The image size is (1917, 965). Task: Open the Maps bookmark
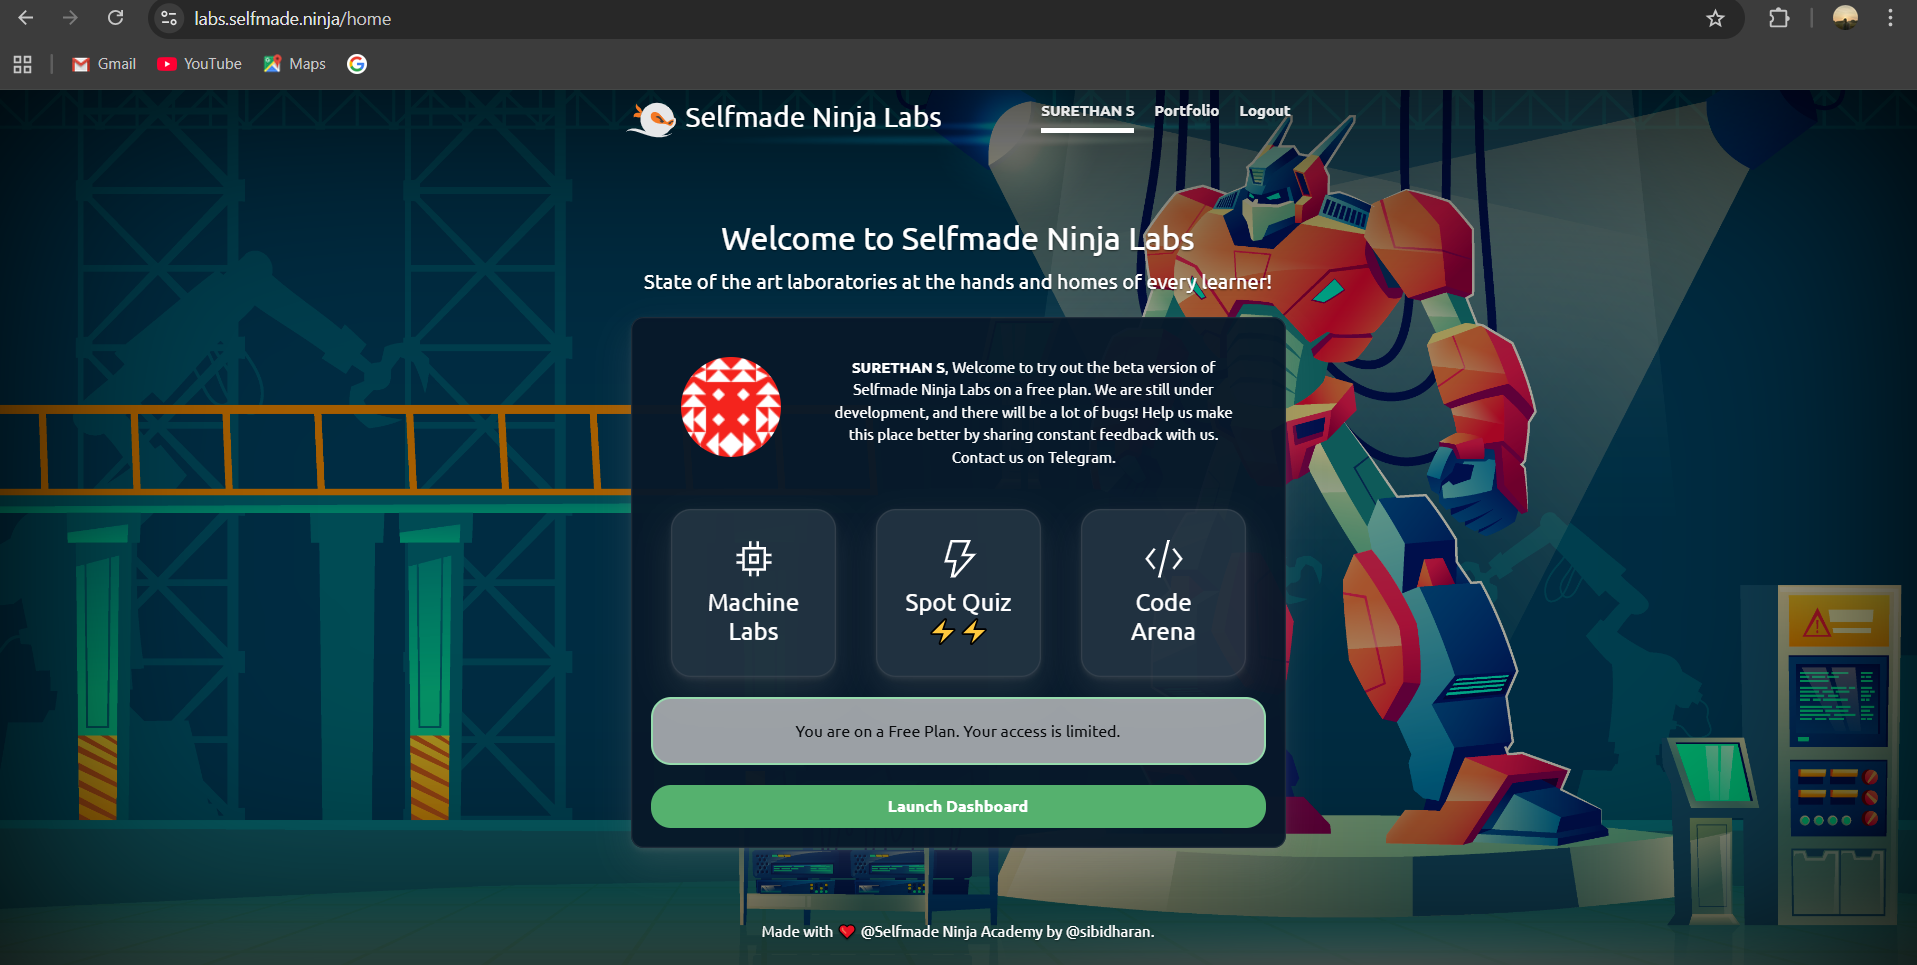pyautogui.click(x=295, y=64)
